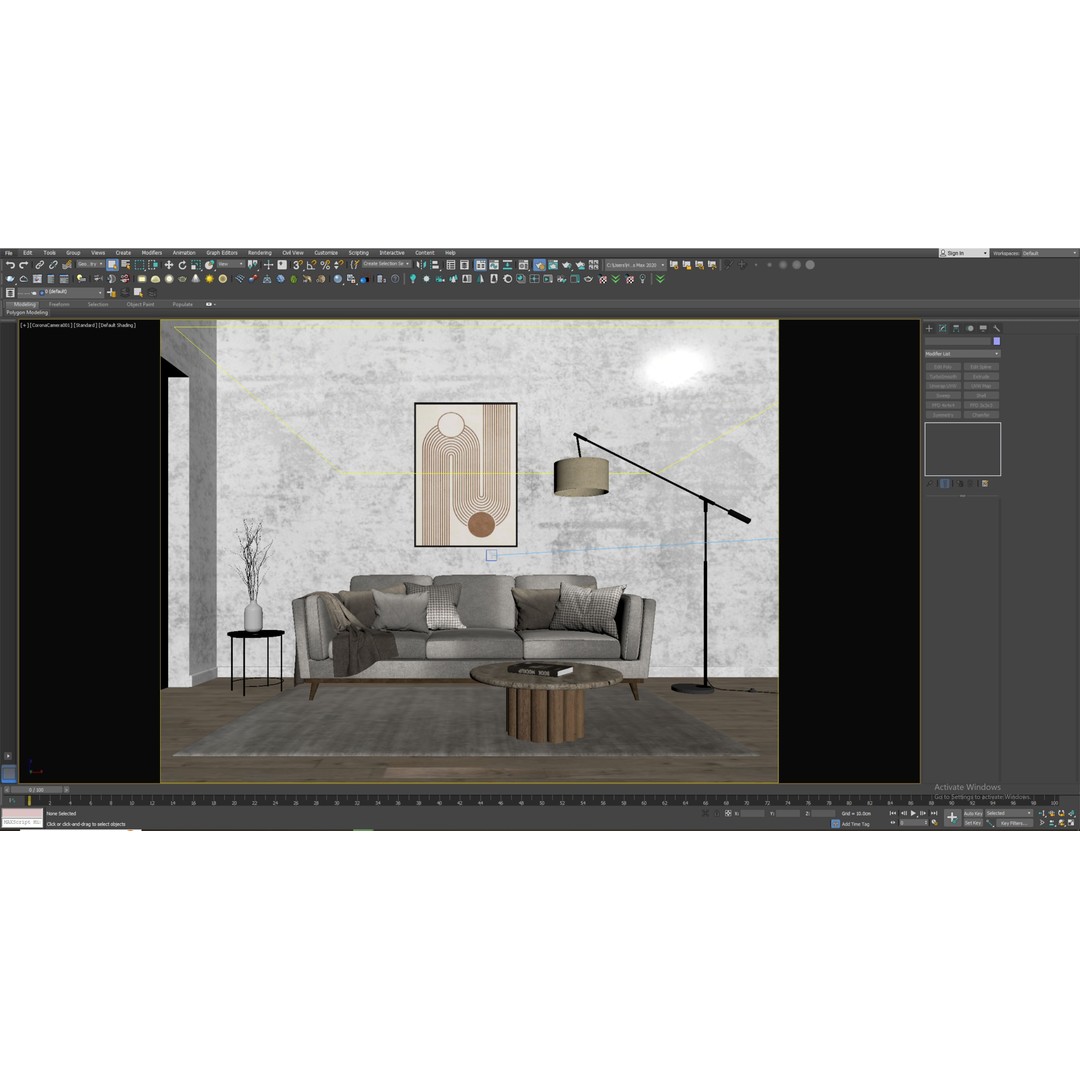The height and width of the screenshot is (1080, 1080).
Task: Select the Select and Link tool
Action: coord(39,264)
